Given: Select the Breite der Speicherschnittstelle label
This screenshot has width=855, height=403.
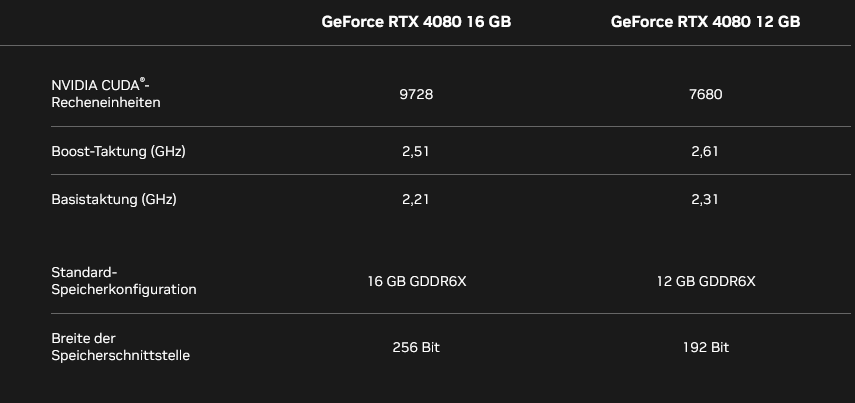Looking at the screenshot, I should click(x=120, y=346).
